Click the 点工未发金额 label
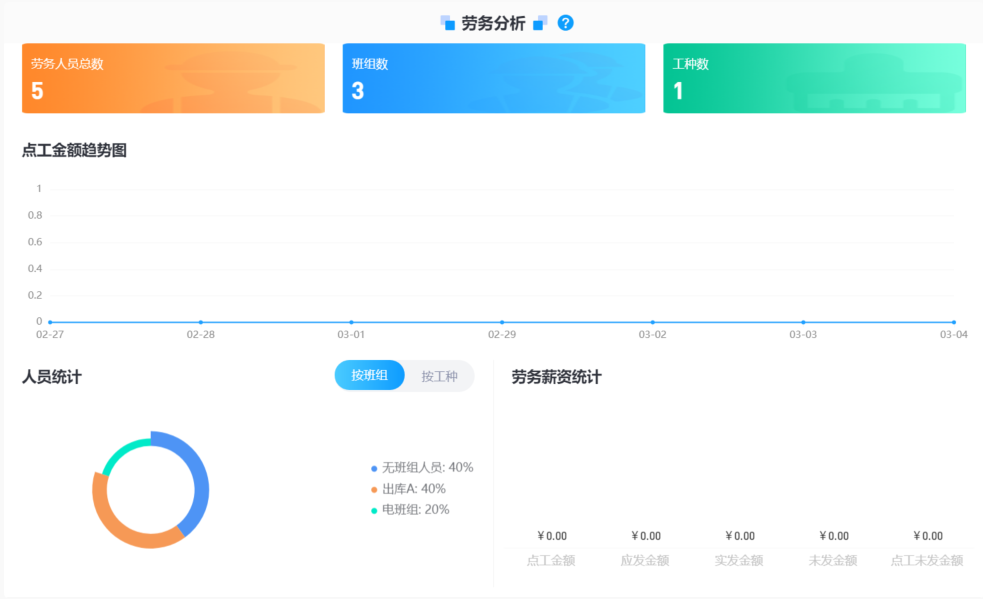Viewport: 983px width, 599px height. 926,560
